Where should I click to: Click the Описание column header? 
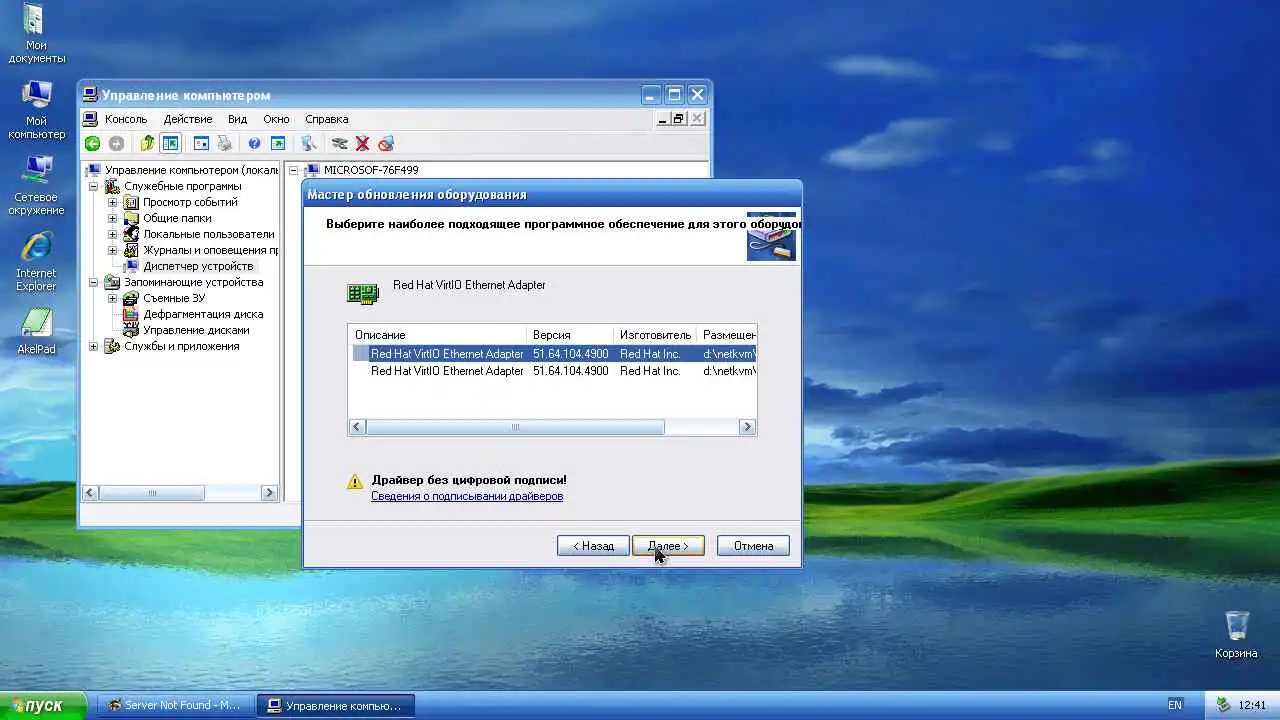pyautogui.click(x=437, y=335)
